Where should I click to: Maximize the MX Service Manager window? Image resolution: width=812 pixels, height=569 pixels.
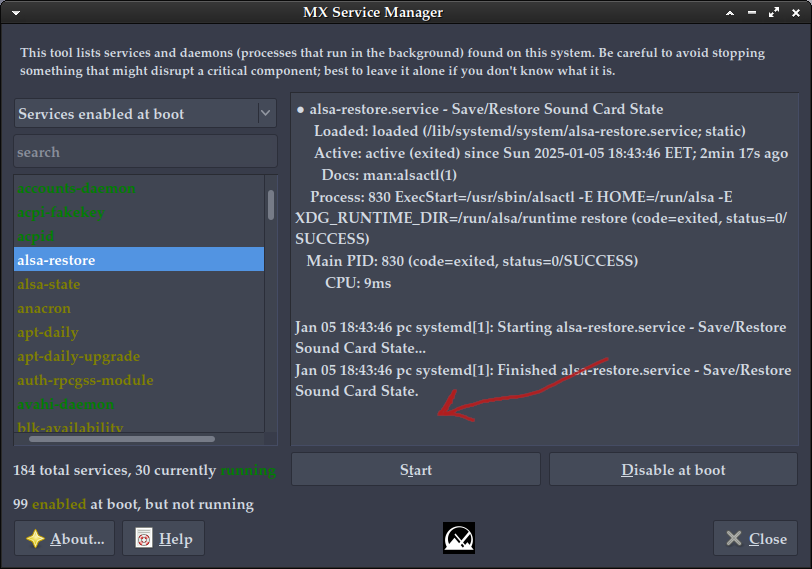(x=774, y=13)
